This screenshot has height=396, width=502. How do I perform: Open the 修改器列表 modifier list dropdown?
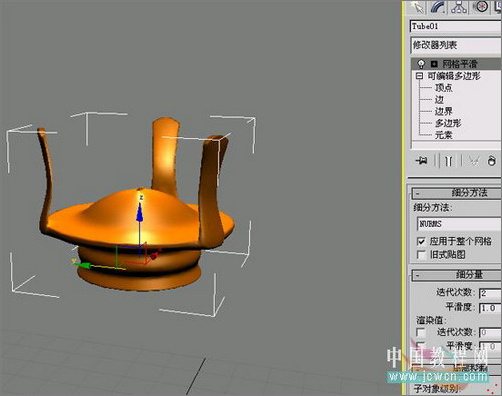[456, 45]
